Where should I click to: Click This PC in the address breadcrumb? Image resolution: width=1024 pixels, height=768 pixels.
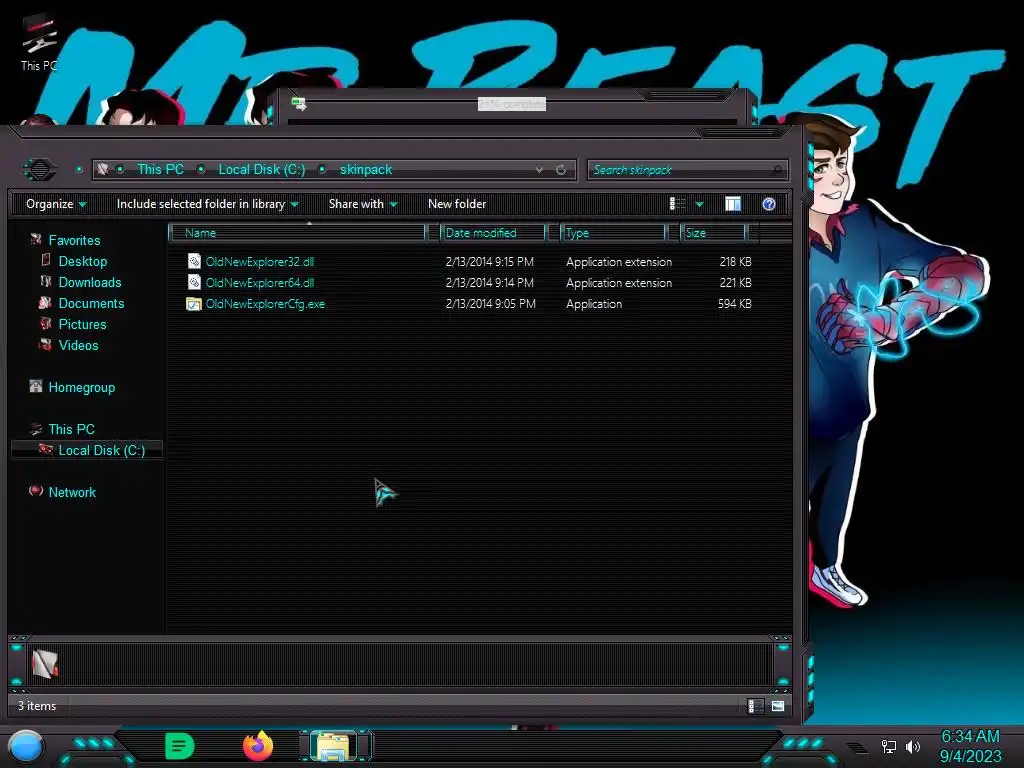pyautogui.click(x=160, y=169)
